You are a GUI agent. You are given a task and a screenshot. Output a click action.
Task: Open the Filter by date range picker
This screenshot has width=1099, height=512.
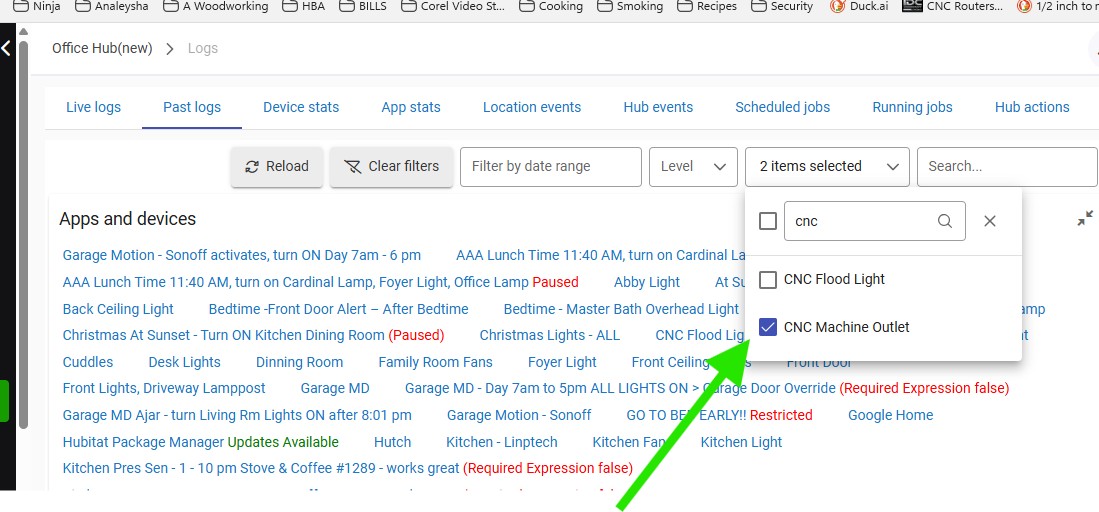point(550,167)
